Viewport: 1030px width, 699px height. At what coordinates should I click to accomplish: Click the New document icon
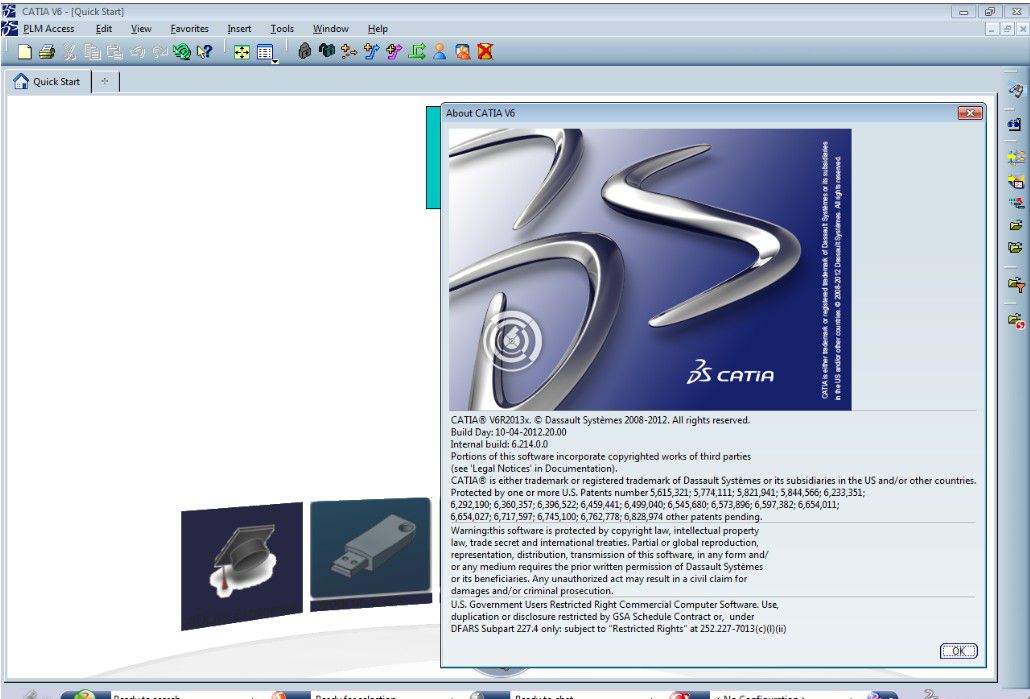click(24, 52)
